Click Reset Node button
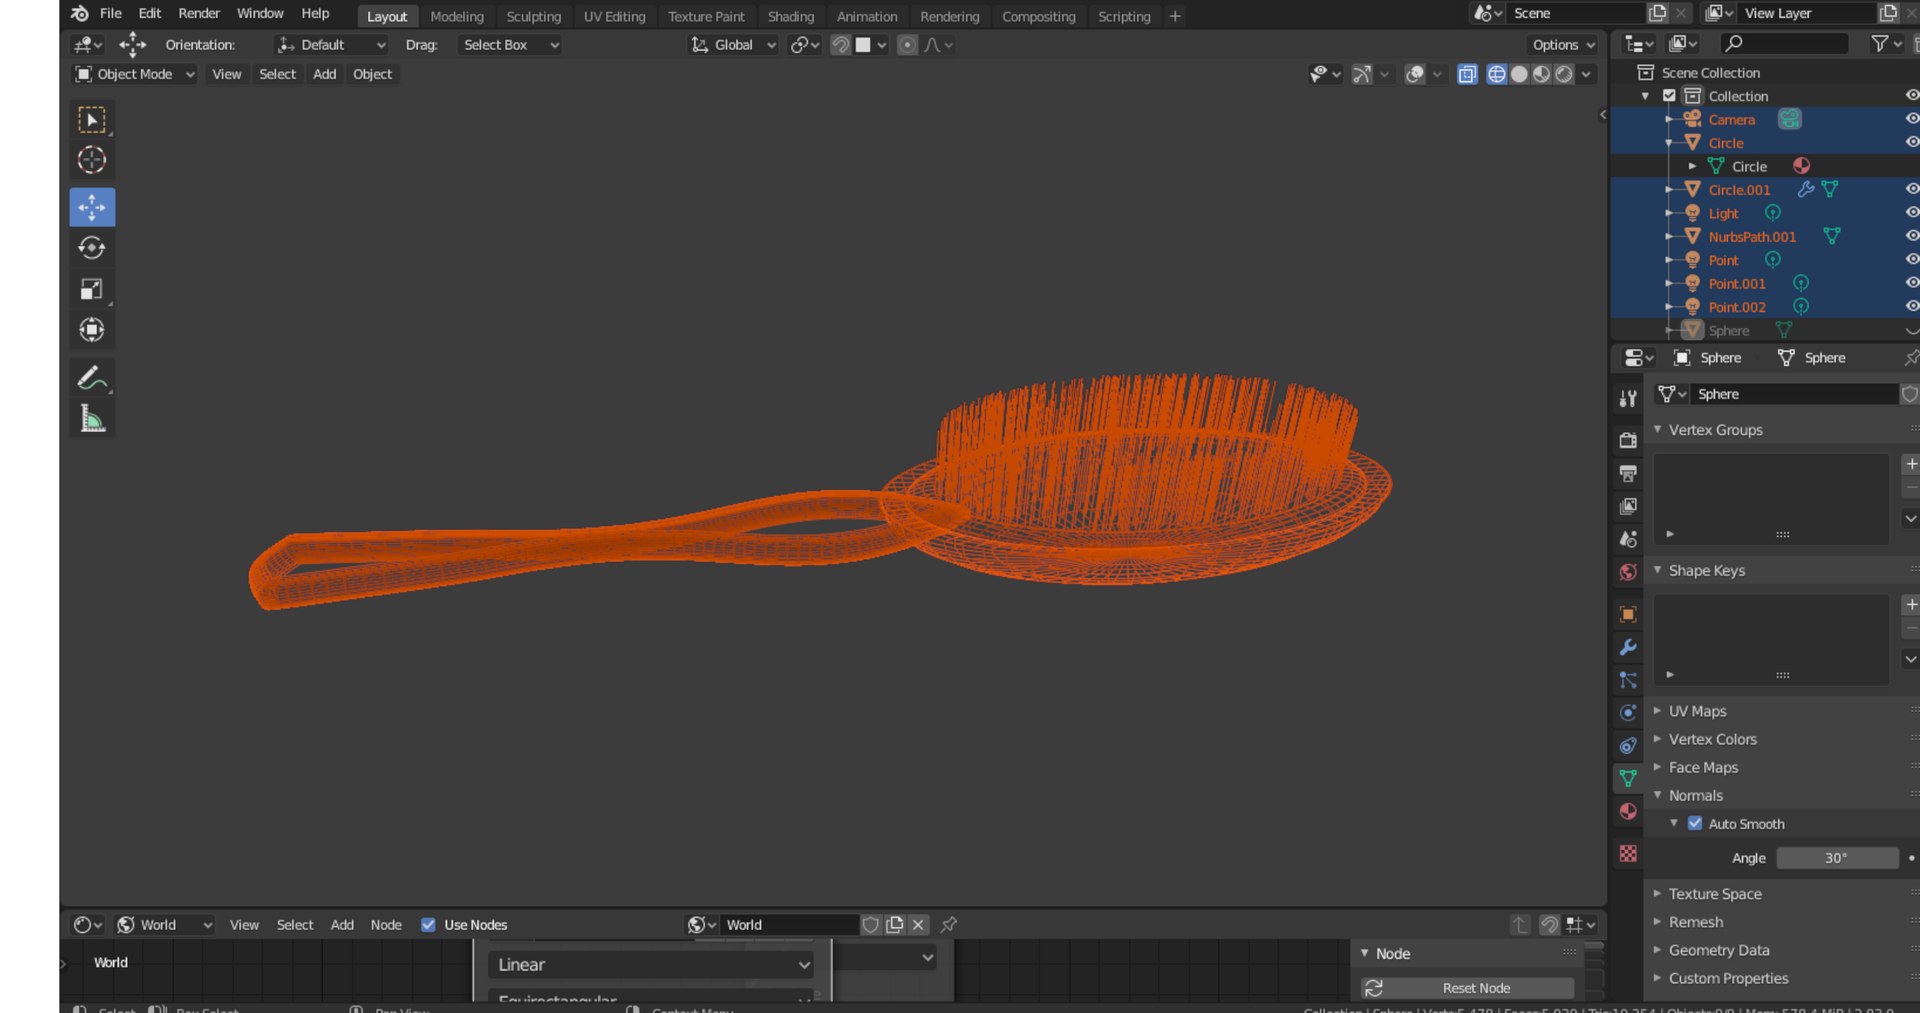 (x=1467, y=988)
